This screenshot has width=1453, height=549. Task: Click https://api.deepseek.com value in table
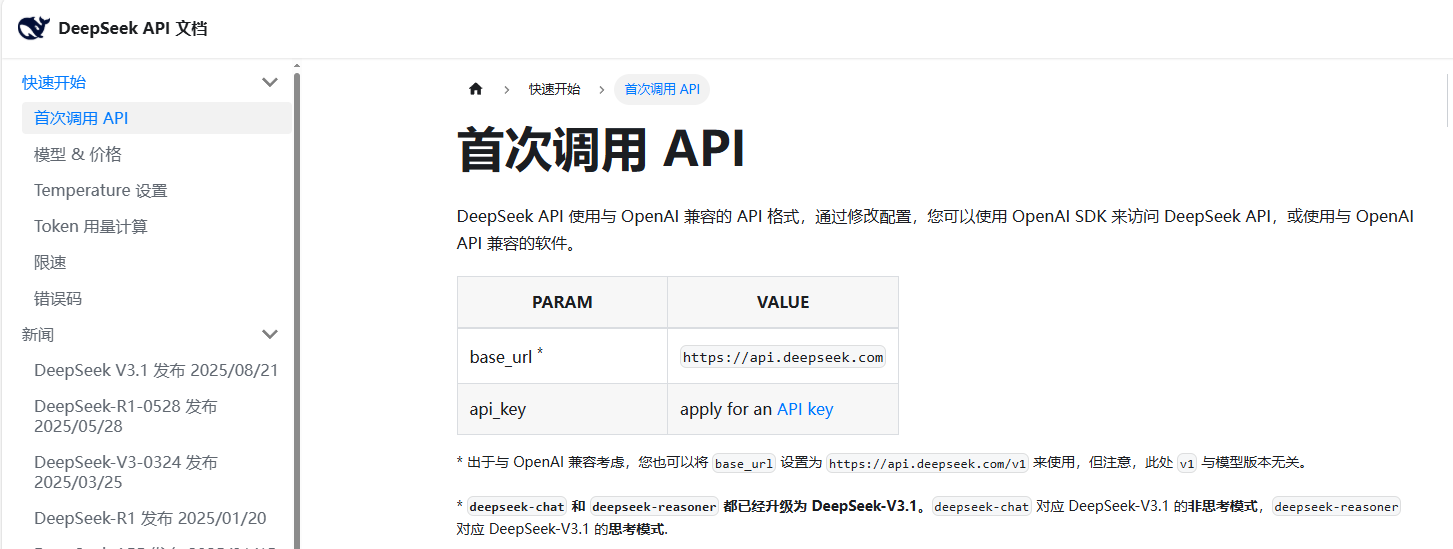[x=783, y=357]
